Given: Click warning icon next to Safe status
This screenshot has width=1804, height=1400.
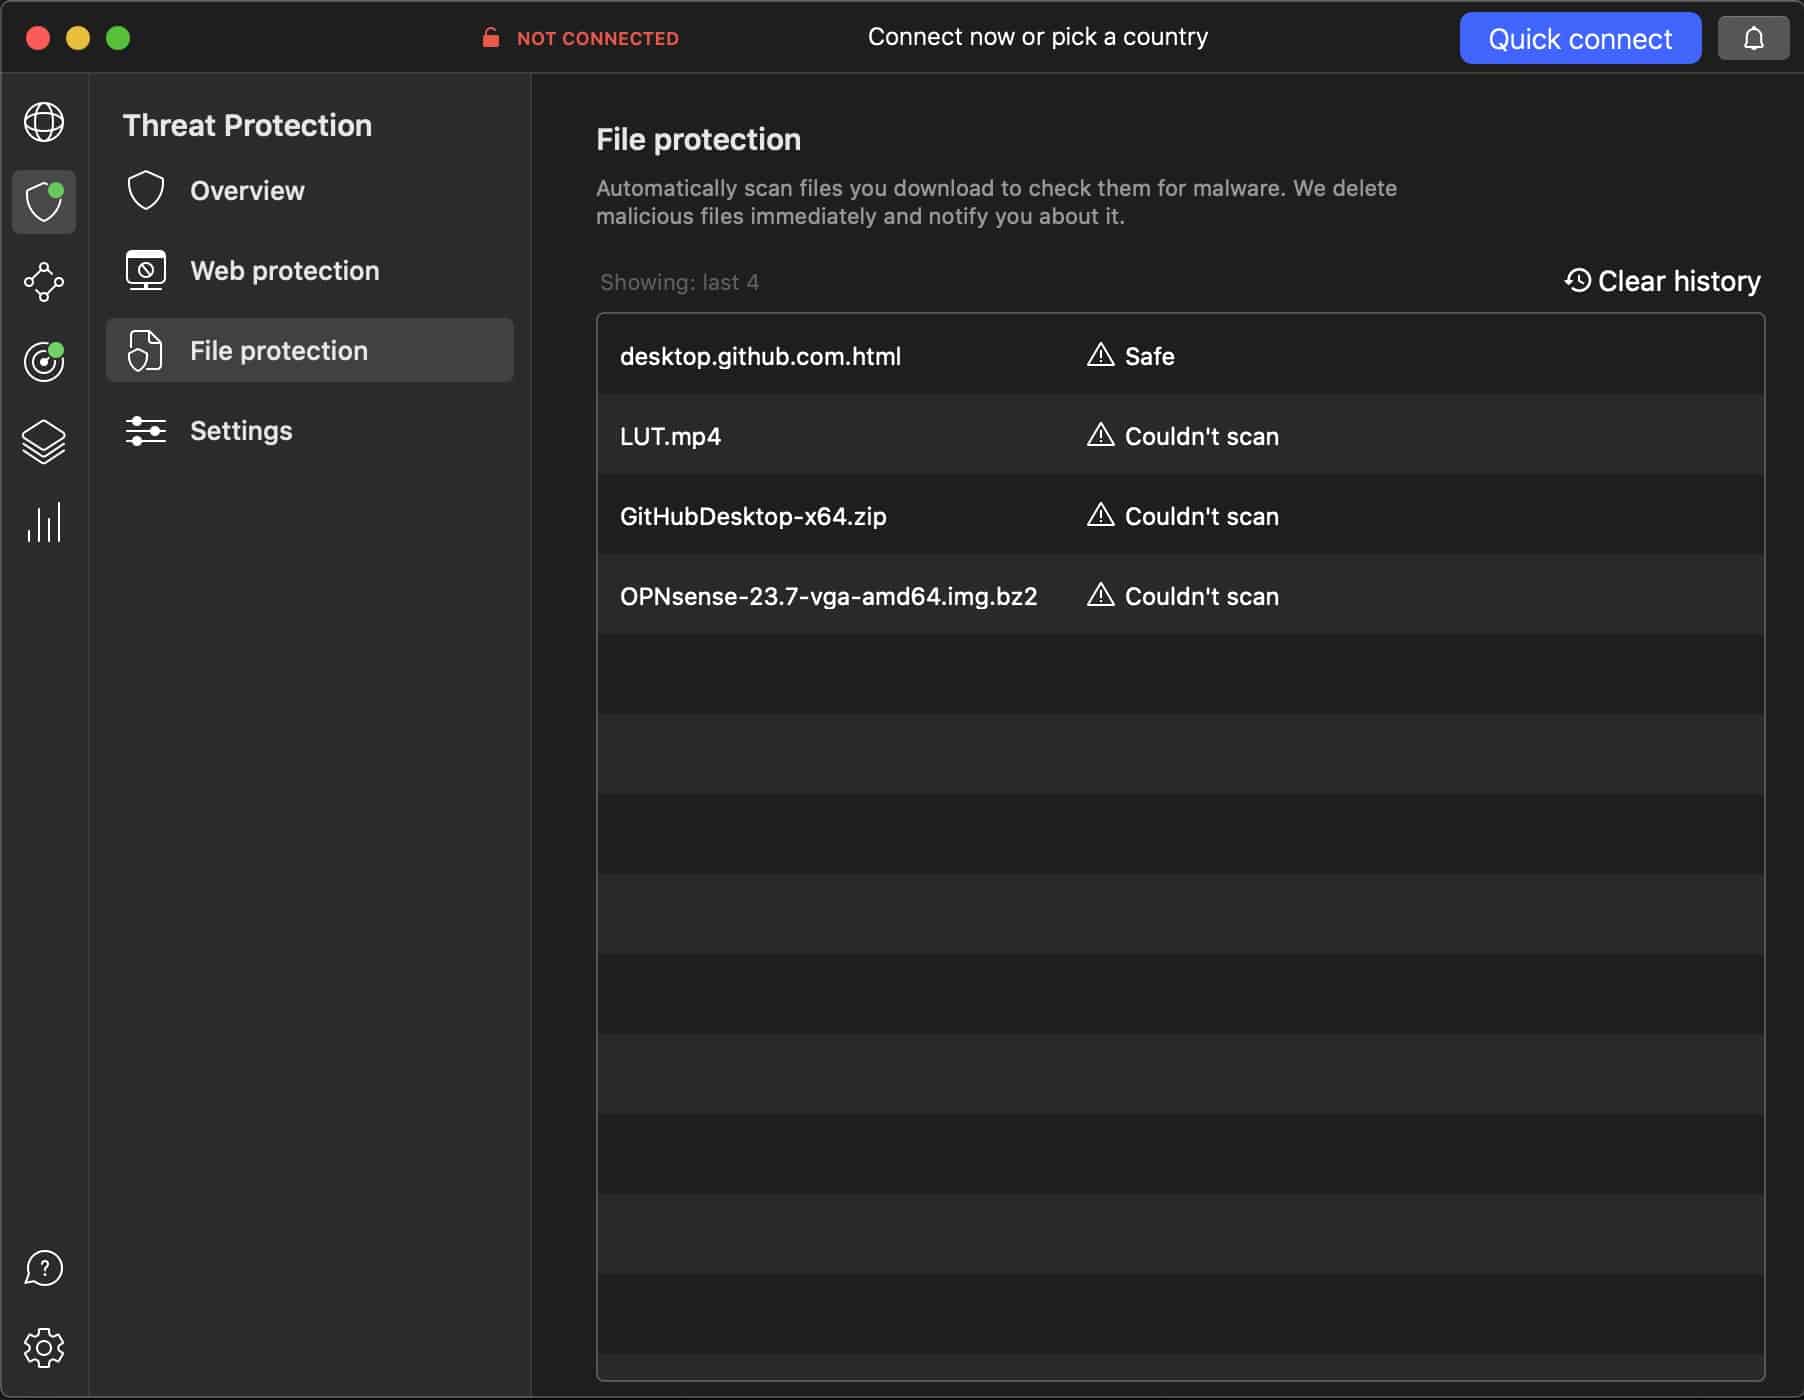Looking at the screenshot, I should coord(1100,355).
